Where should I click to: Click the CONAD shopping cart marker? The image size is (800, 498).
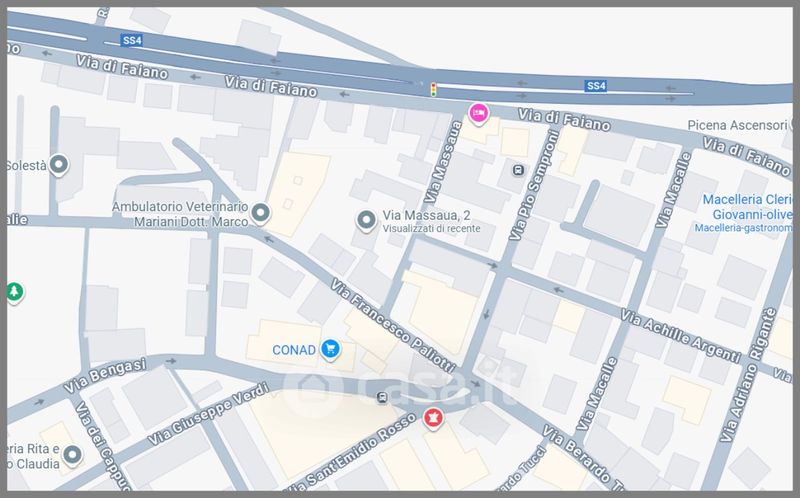(x=332, y=350)
